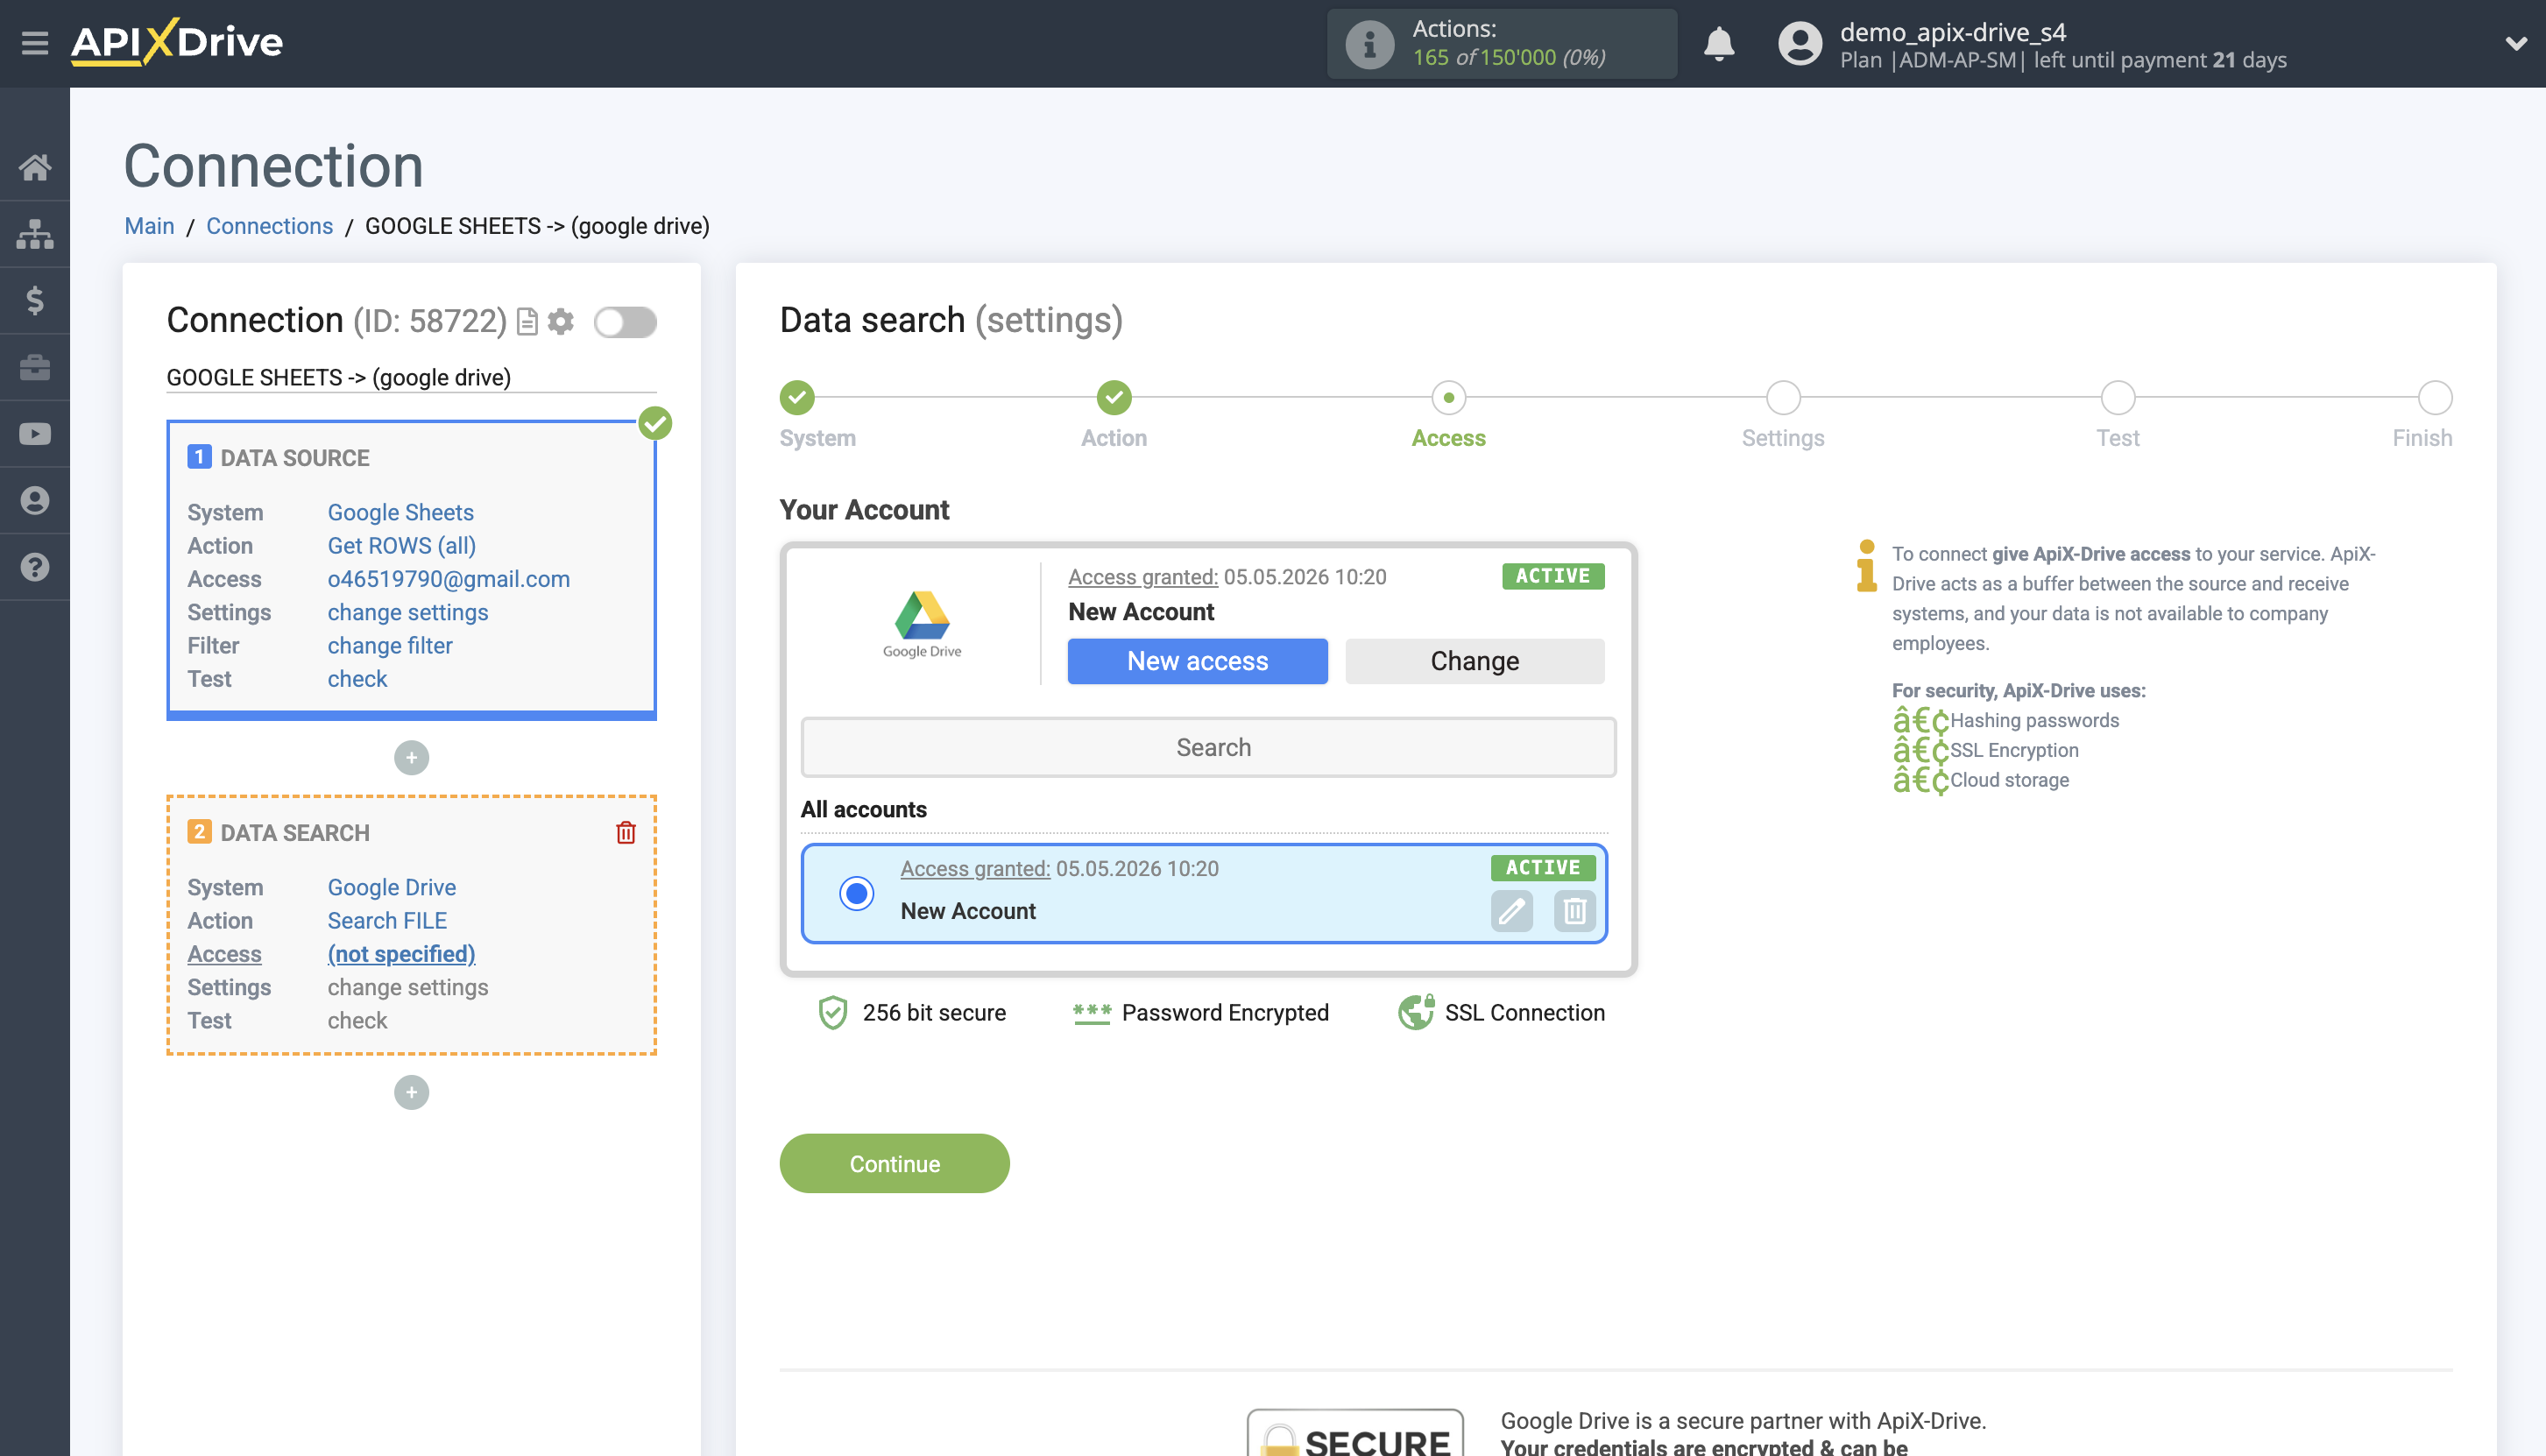This screenshot has height=1456, width=2546.
Task: Click the 256 bit secure shield icon
Action: coord(832,1013)
